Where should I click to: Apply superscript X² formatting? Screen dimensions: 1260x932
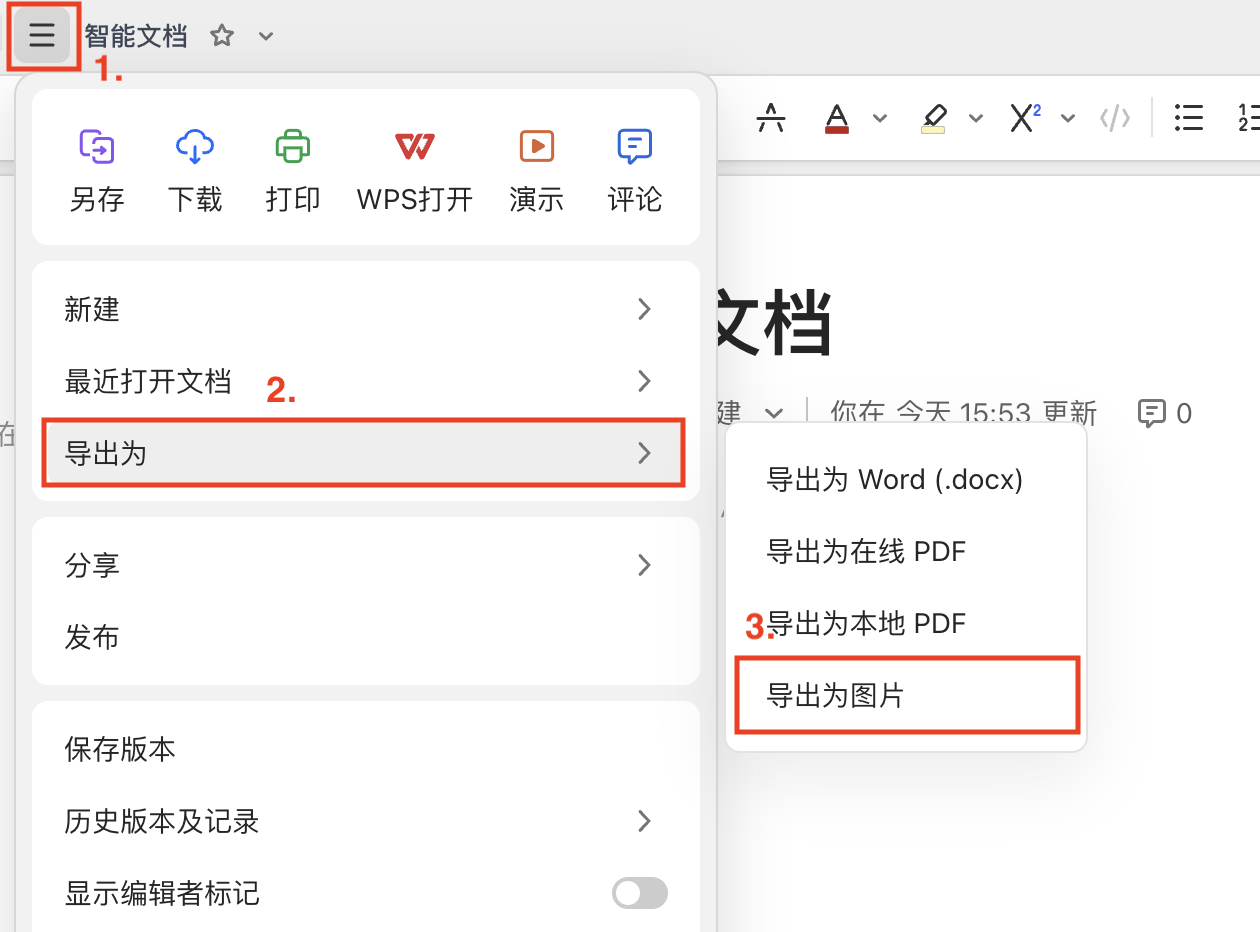pos(1025,118)
